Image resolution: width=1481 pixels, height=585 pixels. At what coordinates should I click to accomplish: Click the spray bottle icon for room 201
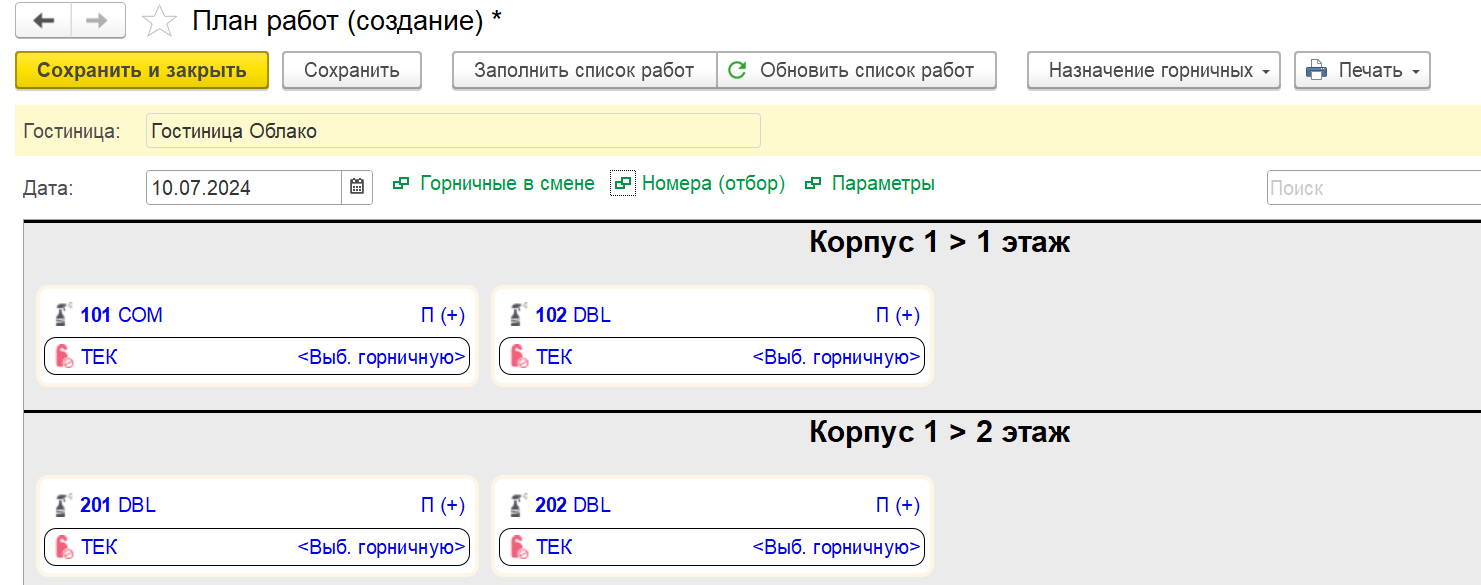pyautogui.click(x=62, y=505)
